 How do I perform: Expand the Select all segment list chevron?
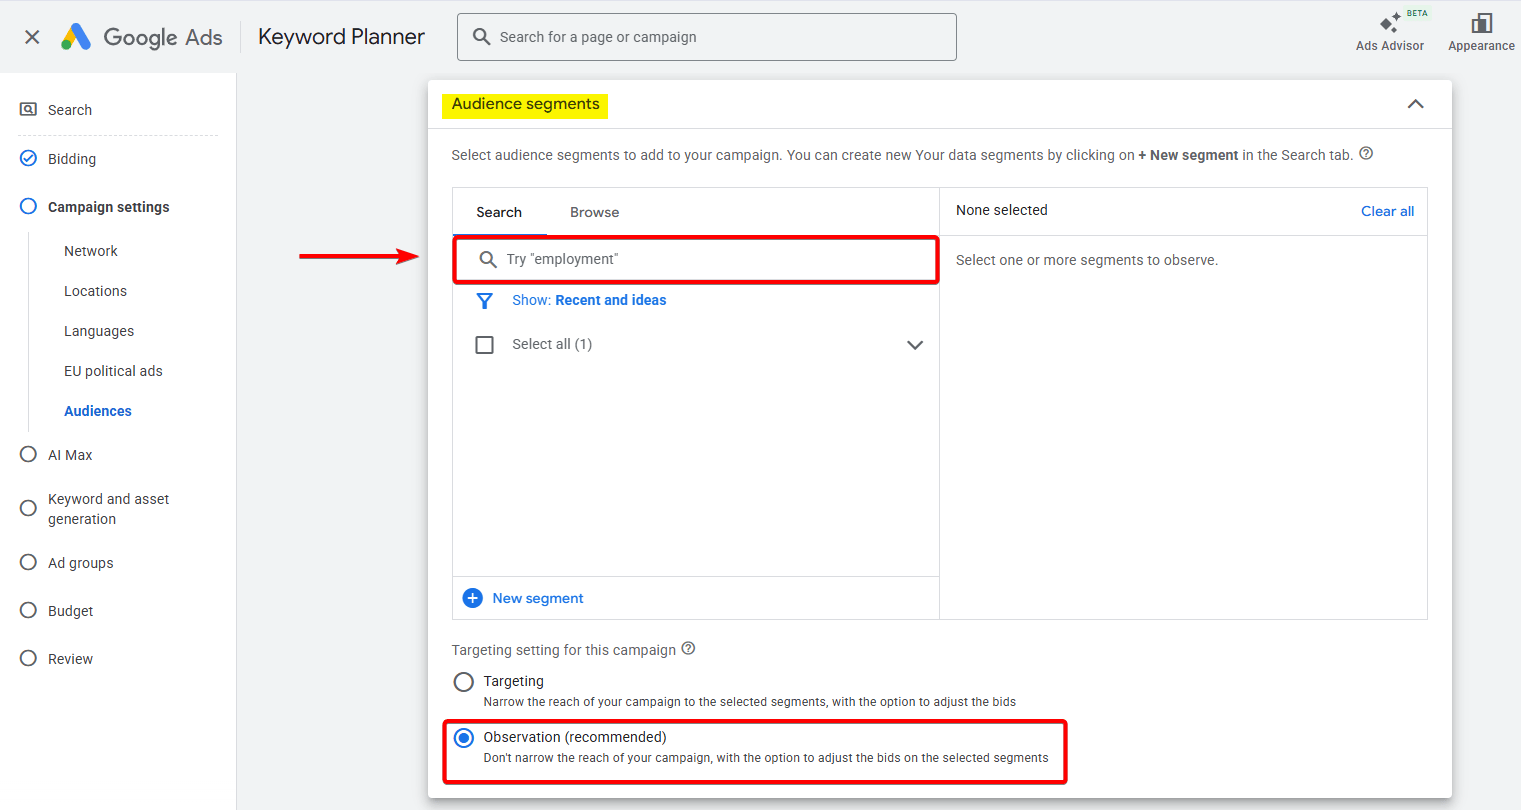[914, 345]
